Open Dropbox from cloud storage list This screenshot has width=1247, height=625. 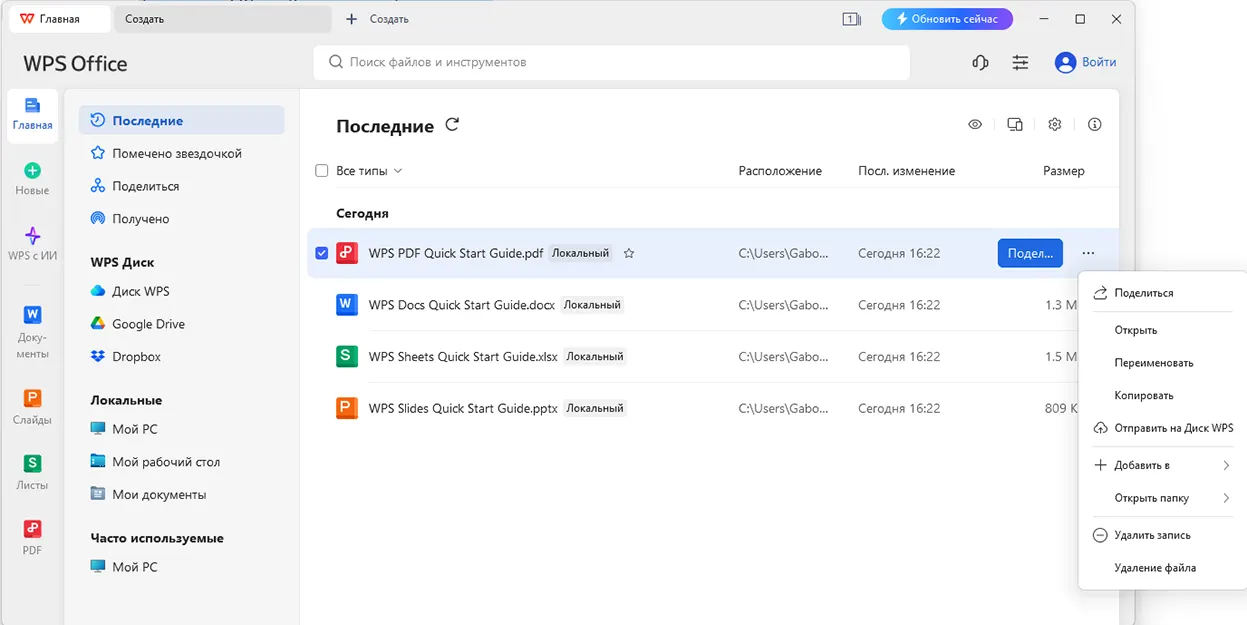click(136, 356)
